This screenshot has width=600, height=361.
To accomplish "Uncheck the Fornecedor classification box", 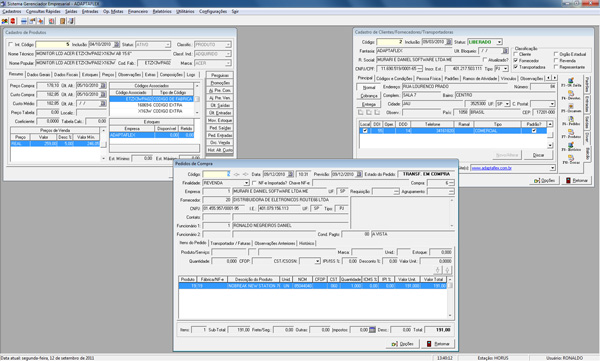I will 516,60.
